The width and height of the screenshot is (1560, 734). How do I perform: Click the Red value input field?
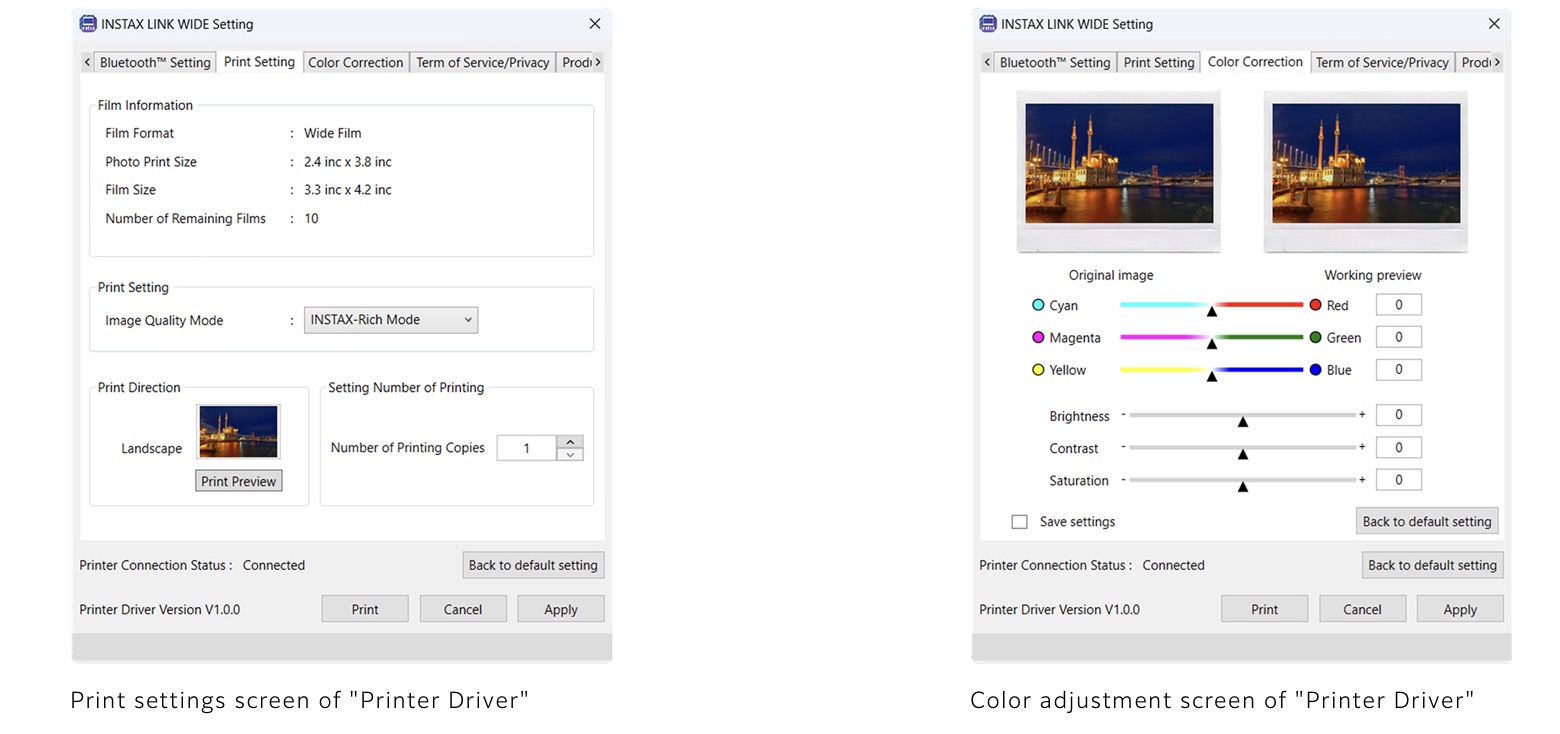1398,304
